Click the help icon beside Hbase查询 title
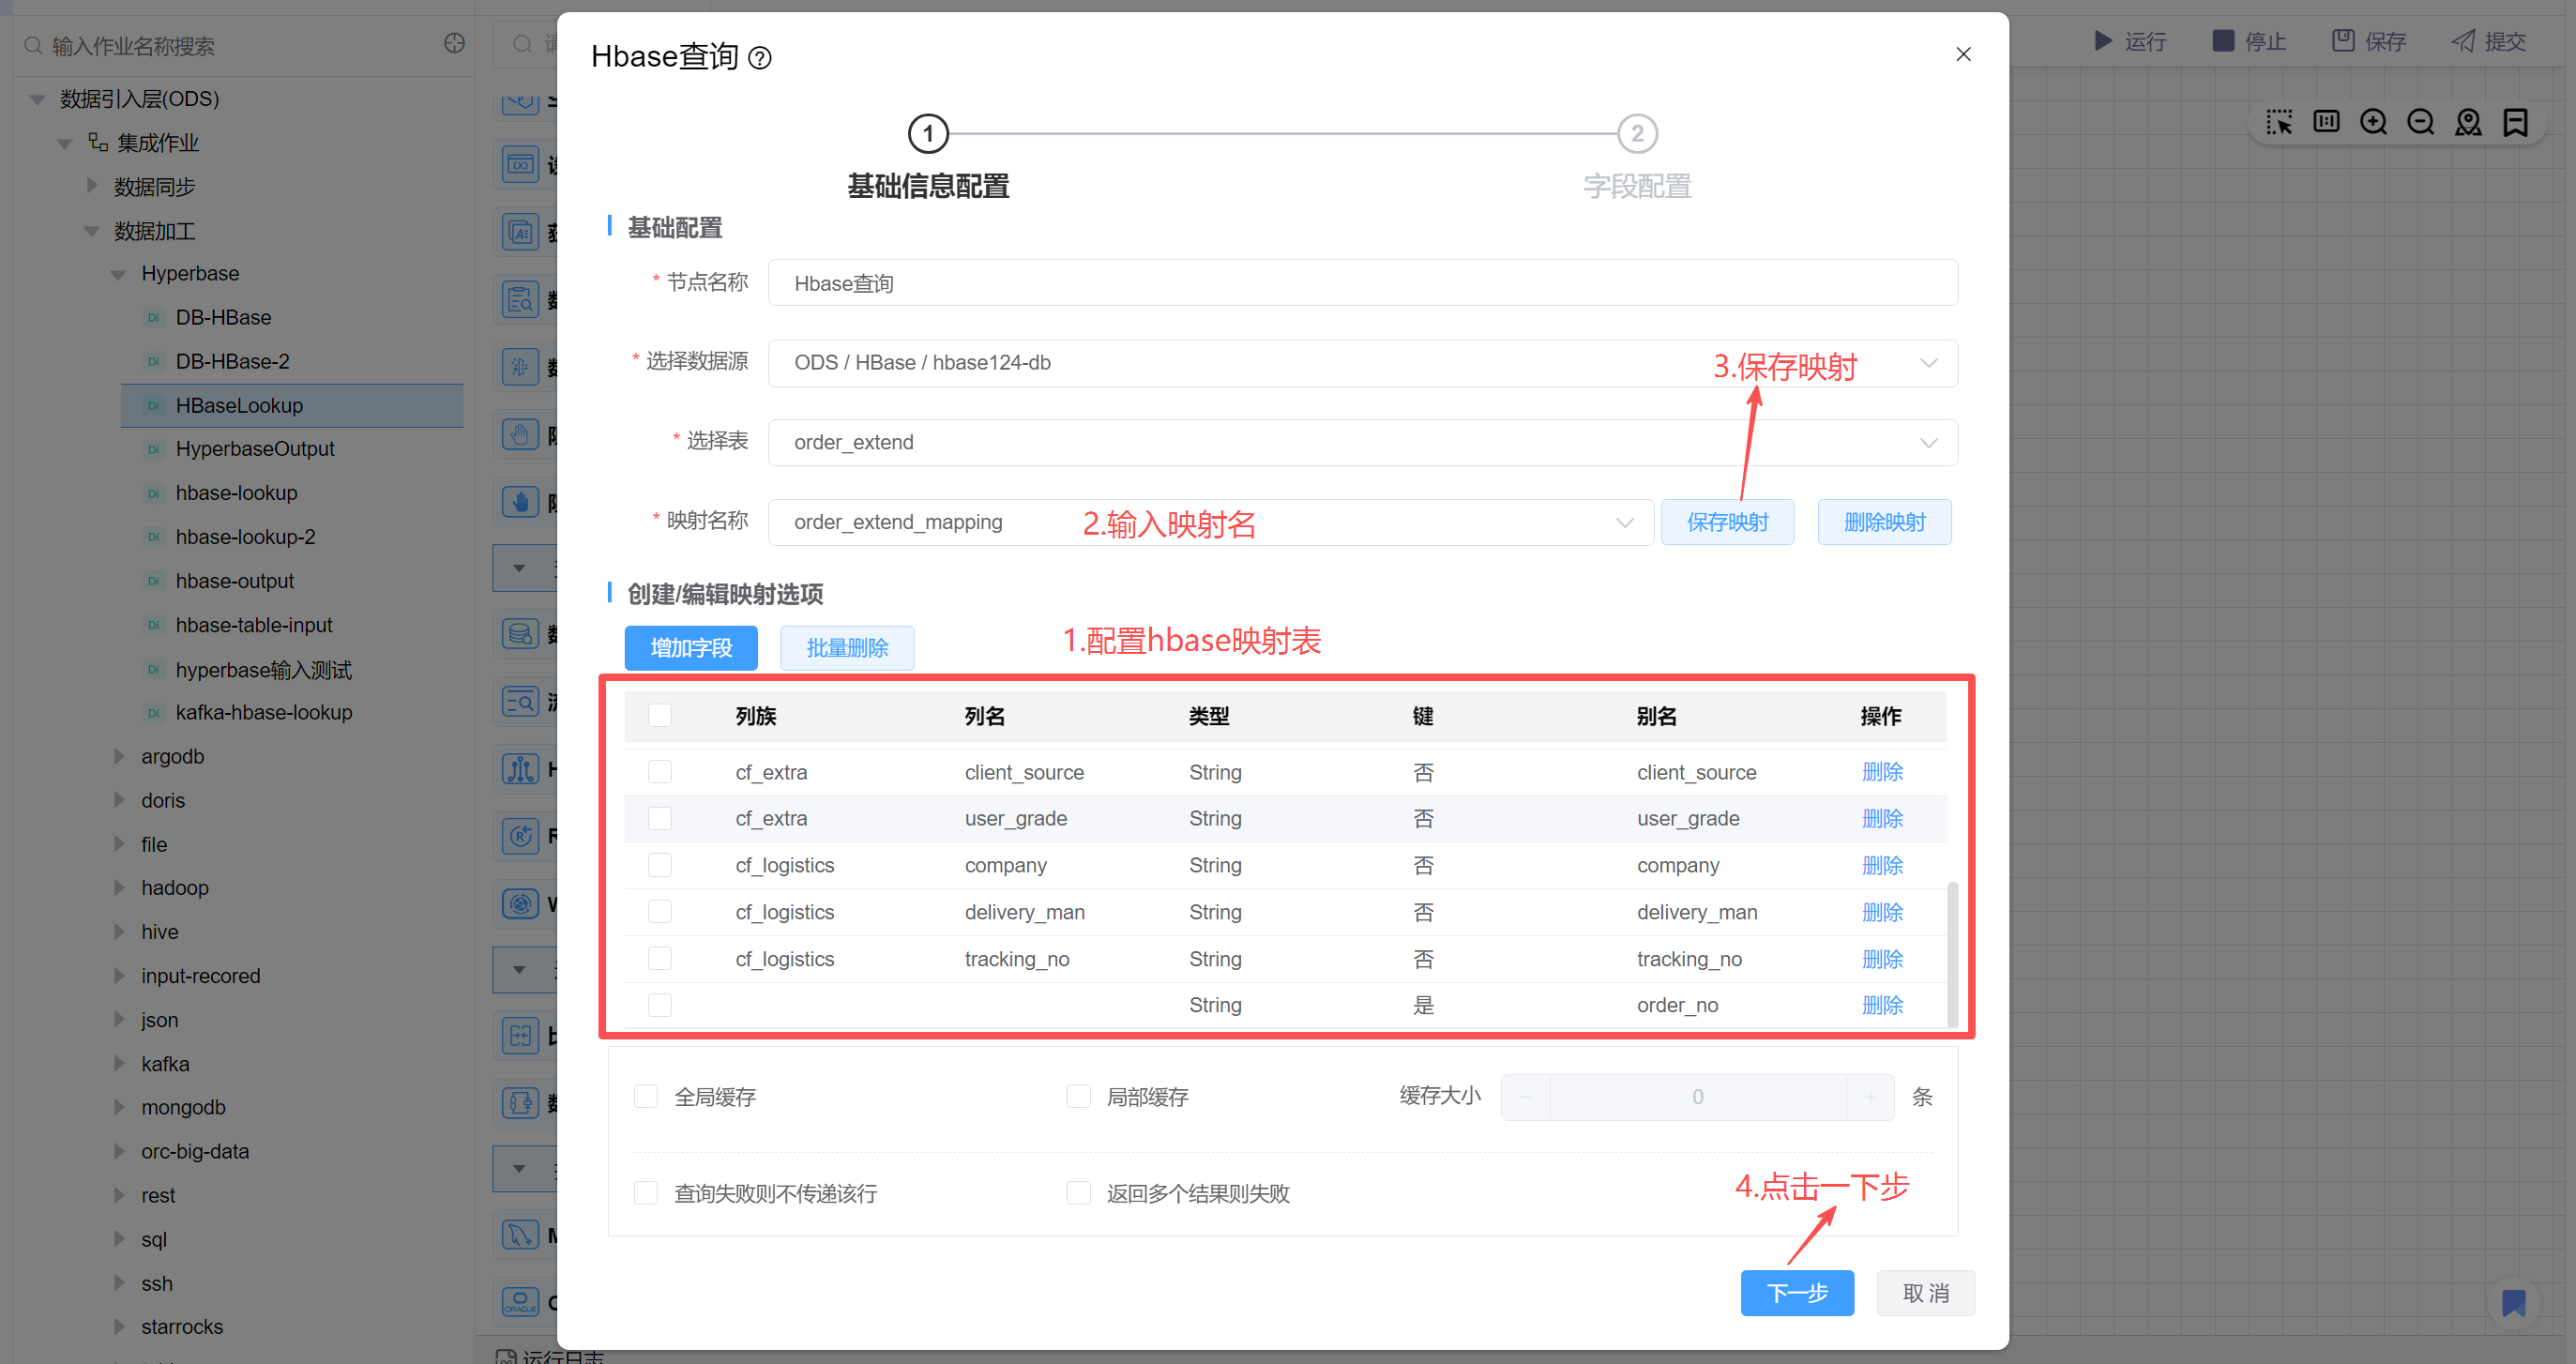Screen dimensions: 2576x1364 tap(760, 58)
